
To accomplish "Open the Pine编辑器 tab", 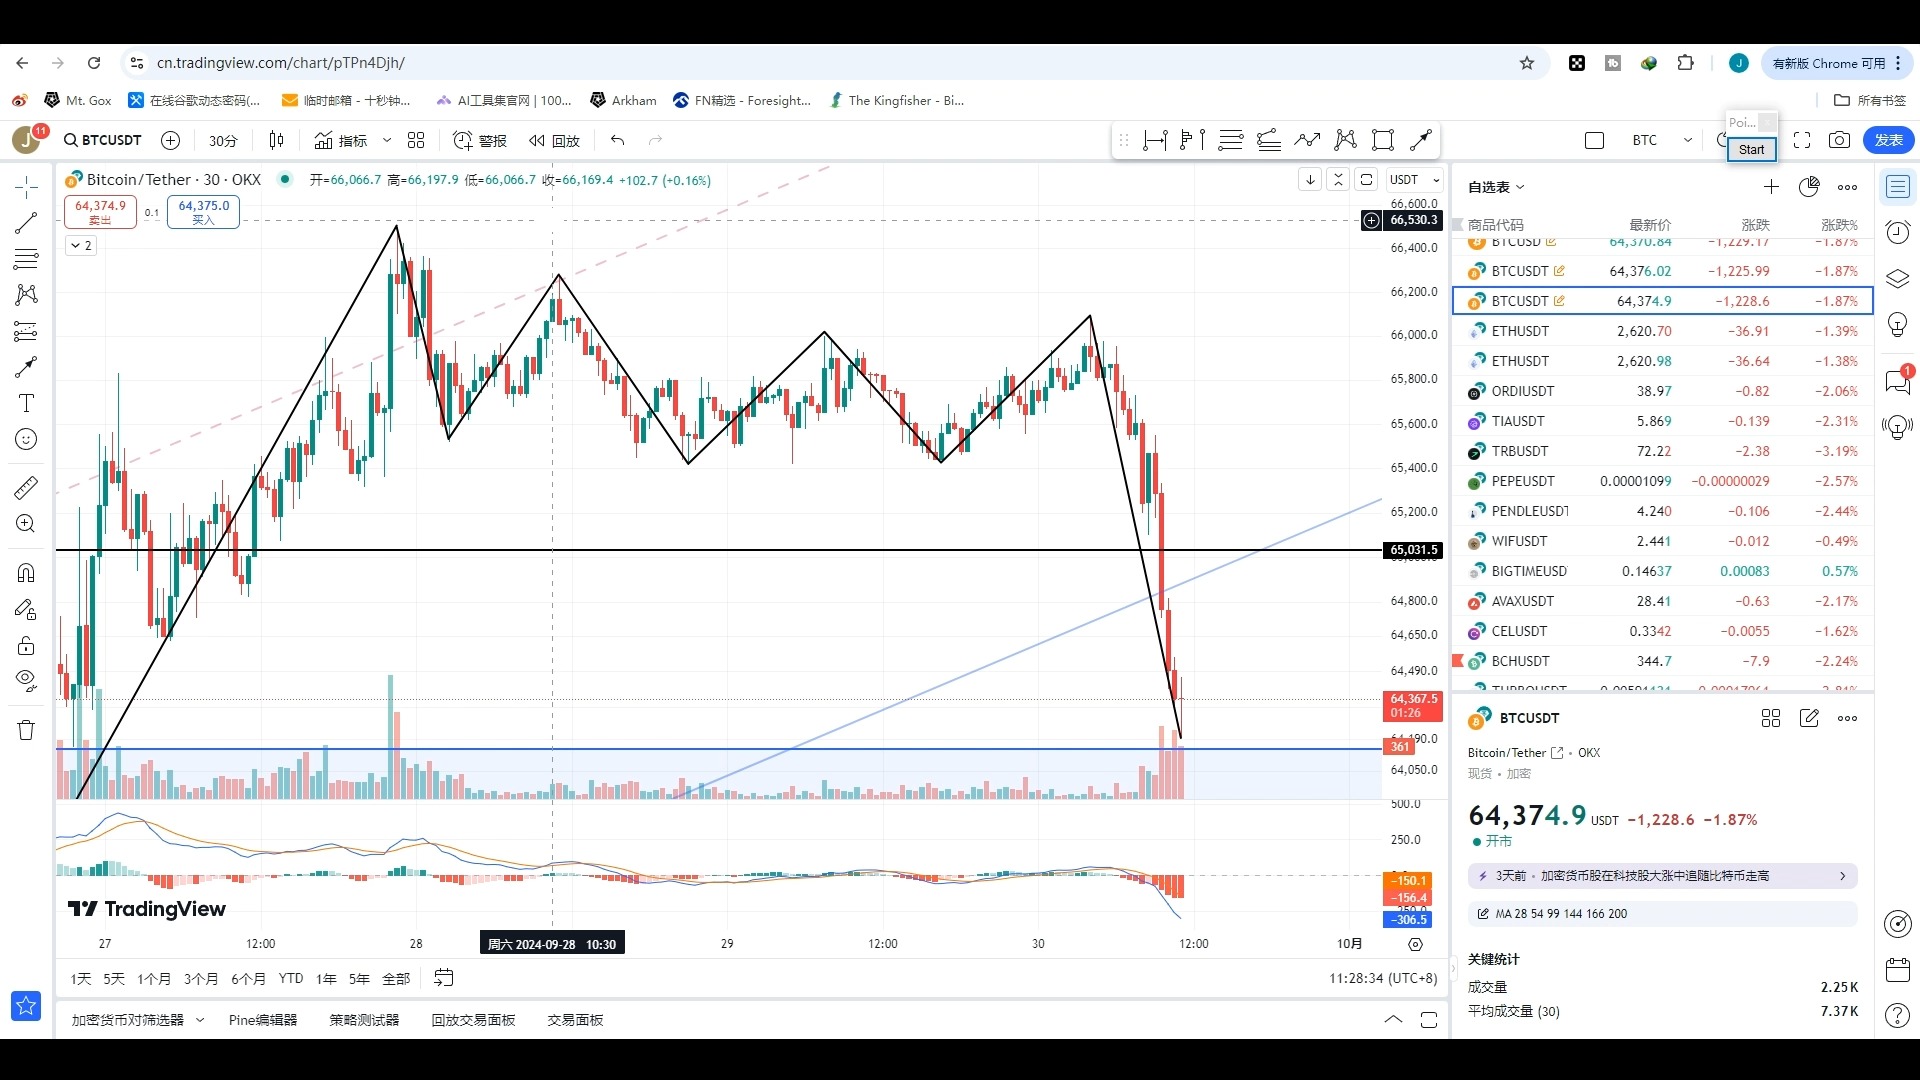I will pyautogui.click(x=263, y=1020).
